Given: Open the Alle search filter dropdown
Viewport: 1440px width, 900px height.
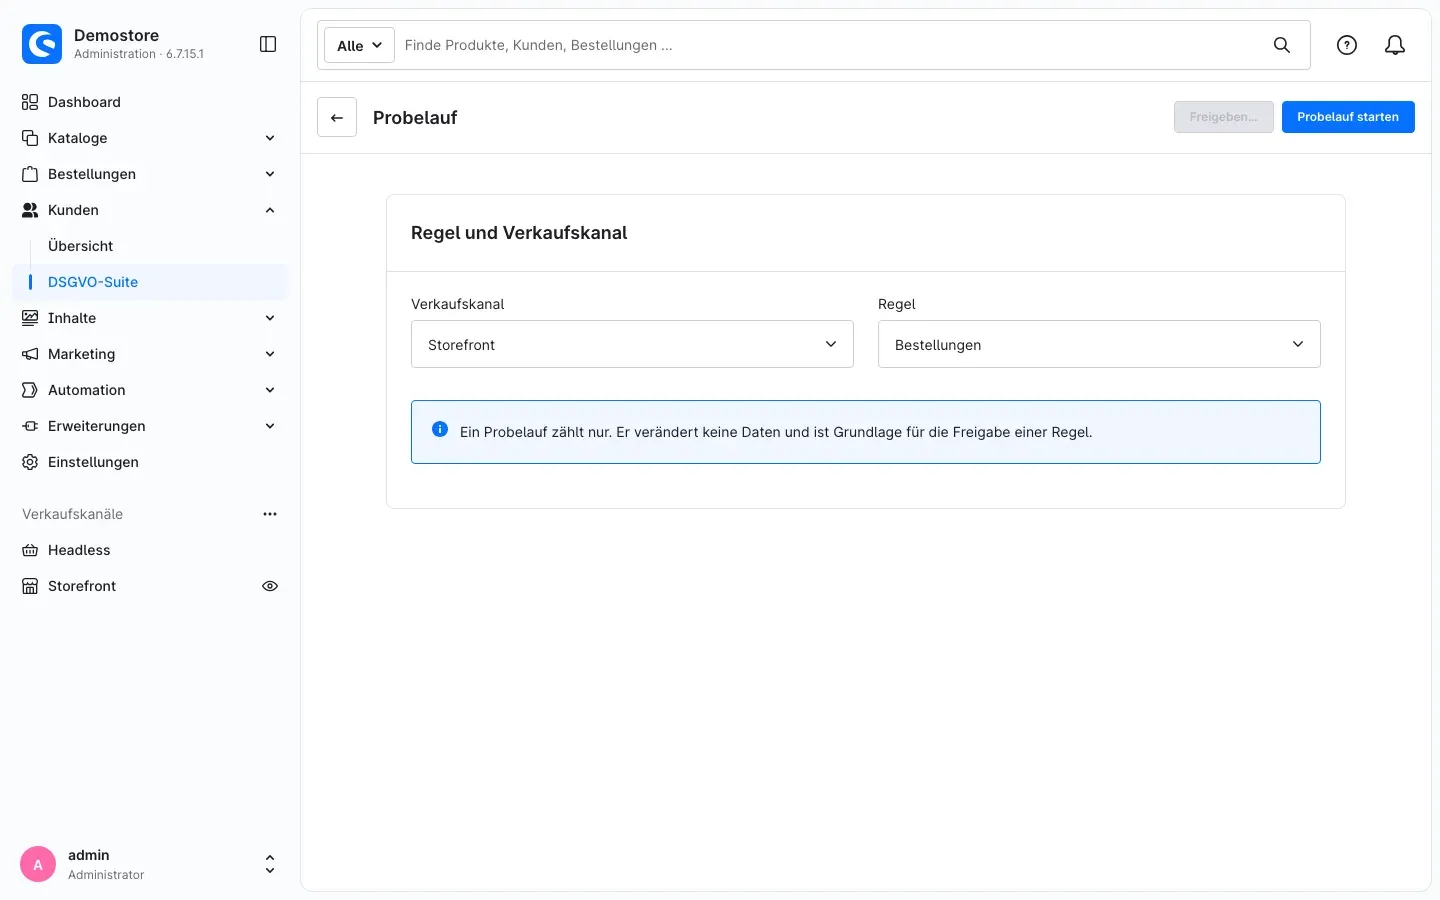Looking at the screenshot, I should [359, 45].
